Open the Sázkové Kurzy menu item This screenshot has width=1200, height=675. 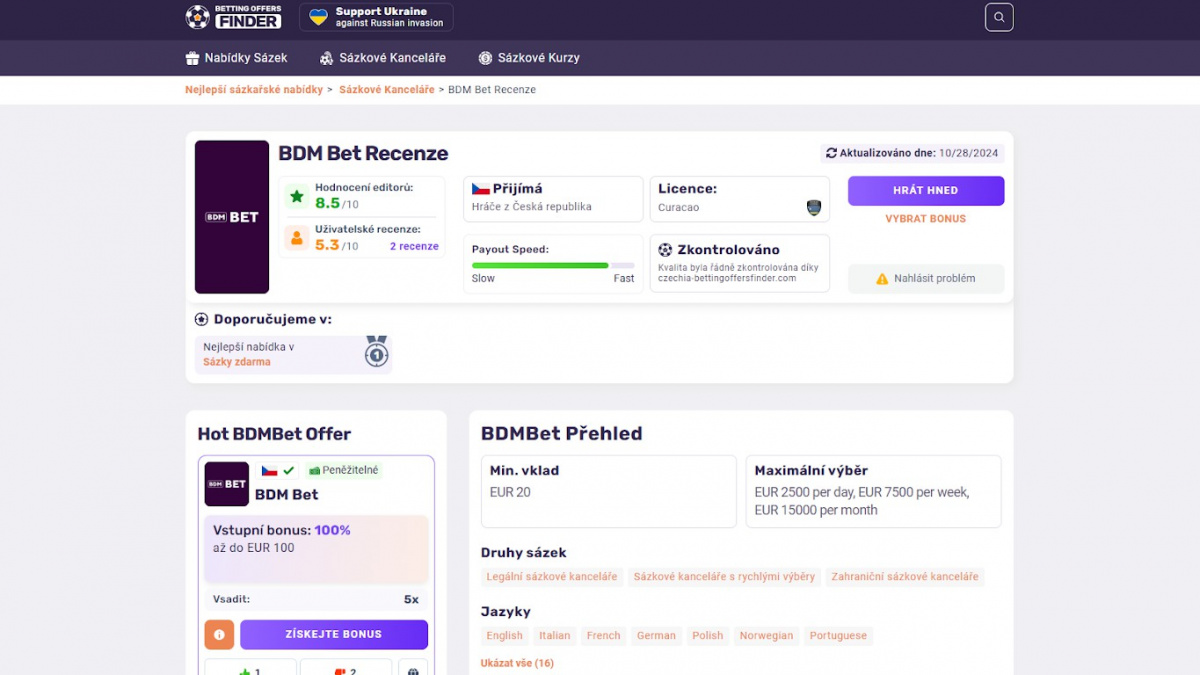coord(529,57)
